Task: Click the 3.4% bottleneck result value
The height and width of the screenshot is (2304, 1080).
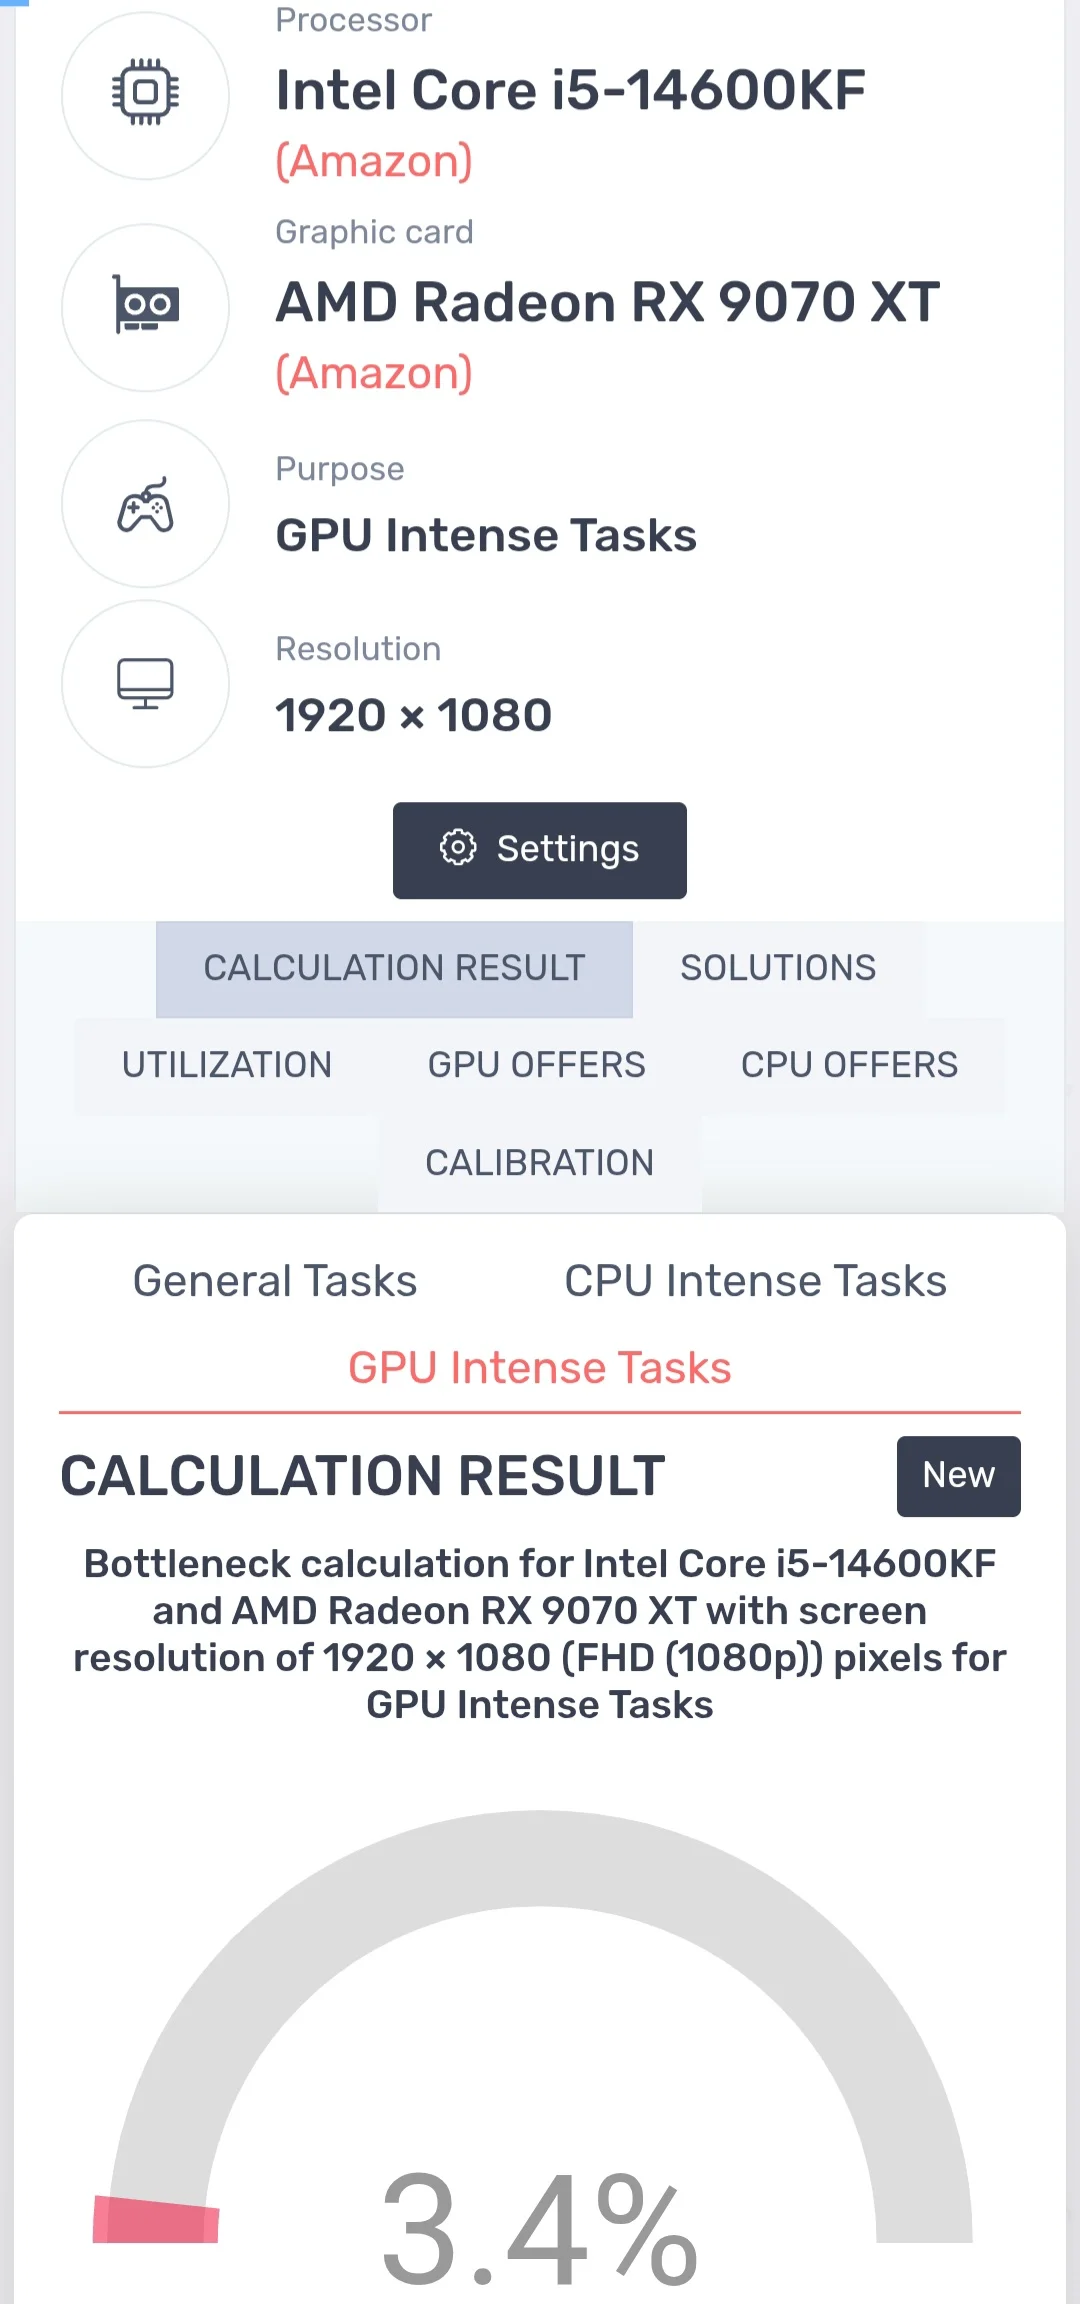Action: pos(540,2232)
